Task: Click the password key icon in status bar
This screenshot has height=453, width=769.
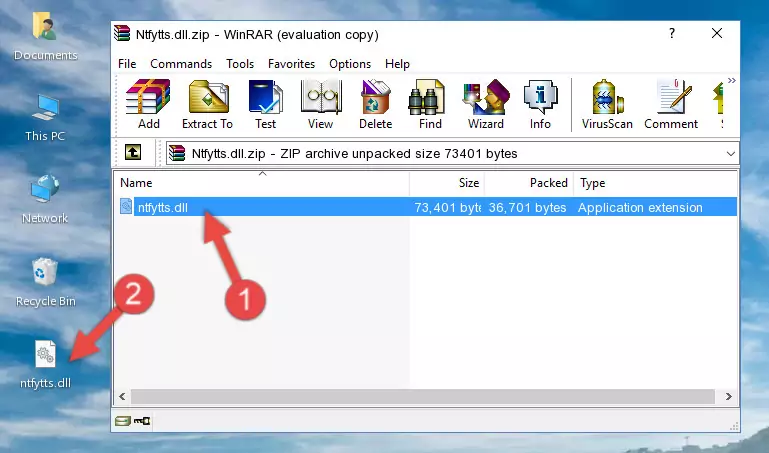Action: [x=142, y=421]
